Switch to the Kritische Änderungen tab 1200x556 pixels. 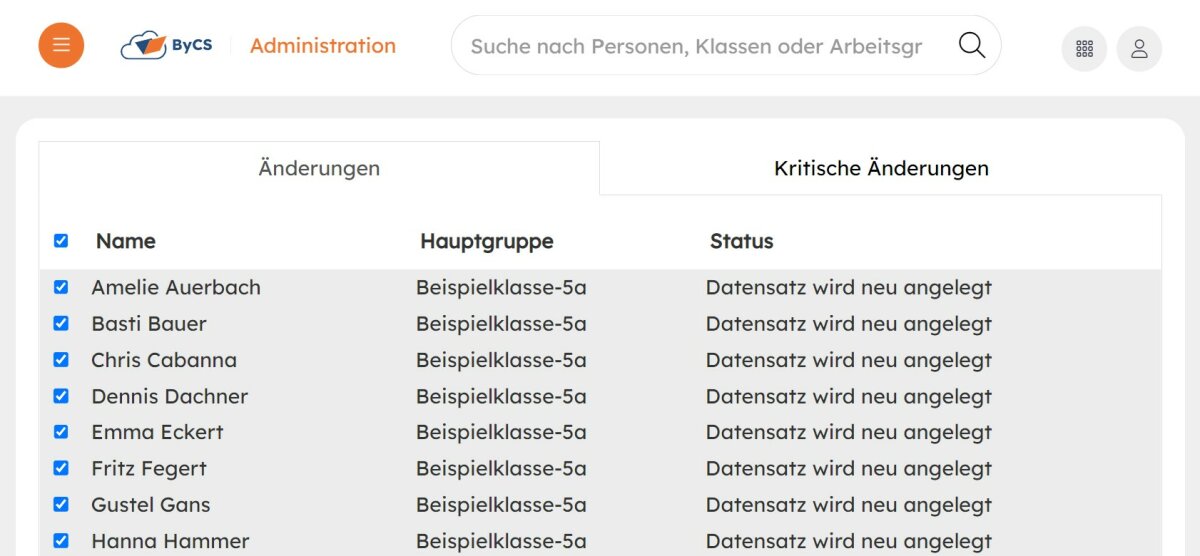tap(881, 168)
